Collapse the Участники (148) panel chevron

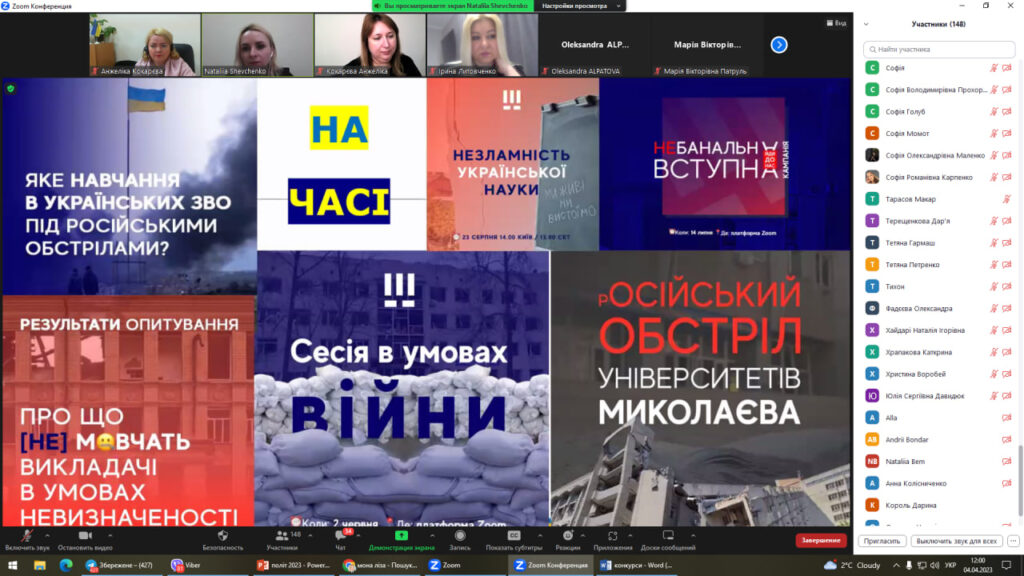(866, 24)
